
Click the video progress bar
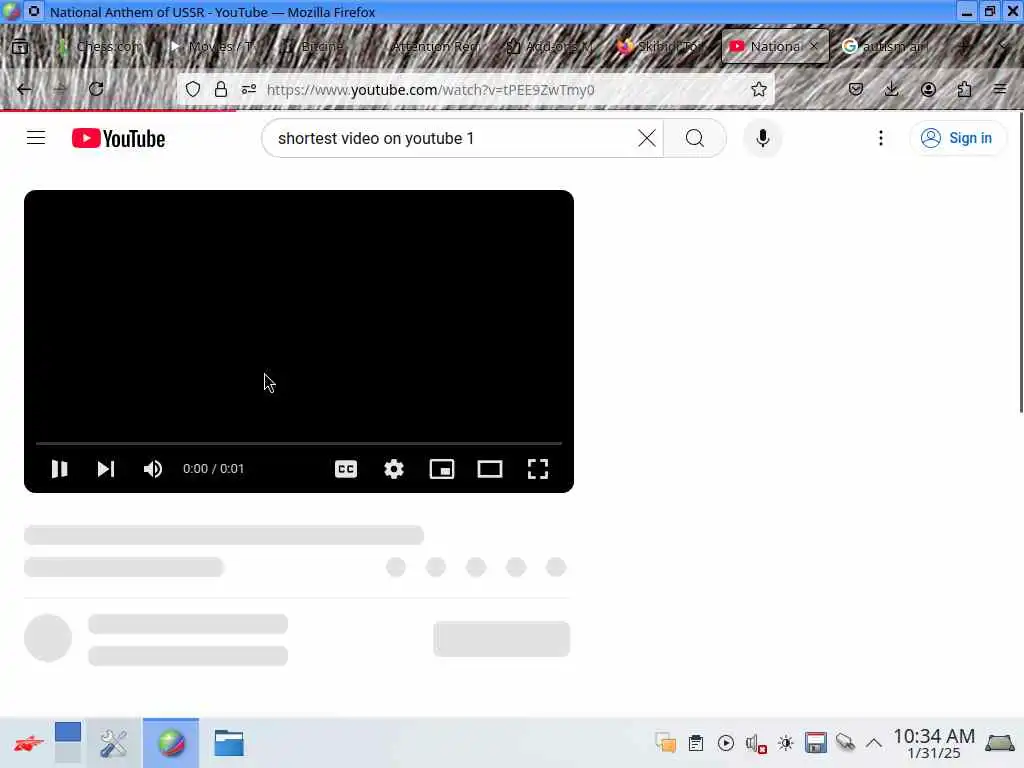(x=299, y=443)
